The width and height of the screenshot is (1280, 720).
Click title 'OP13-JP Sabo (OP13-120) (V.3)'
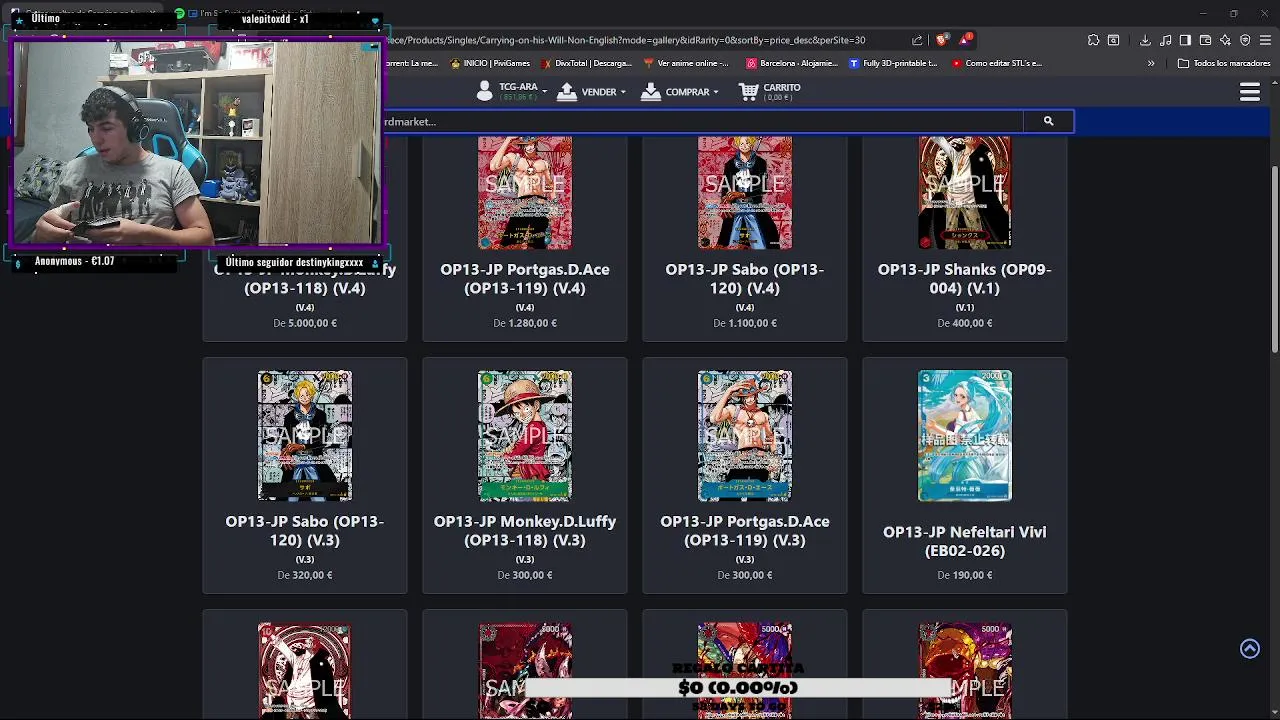tap(305, 531)
